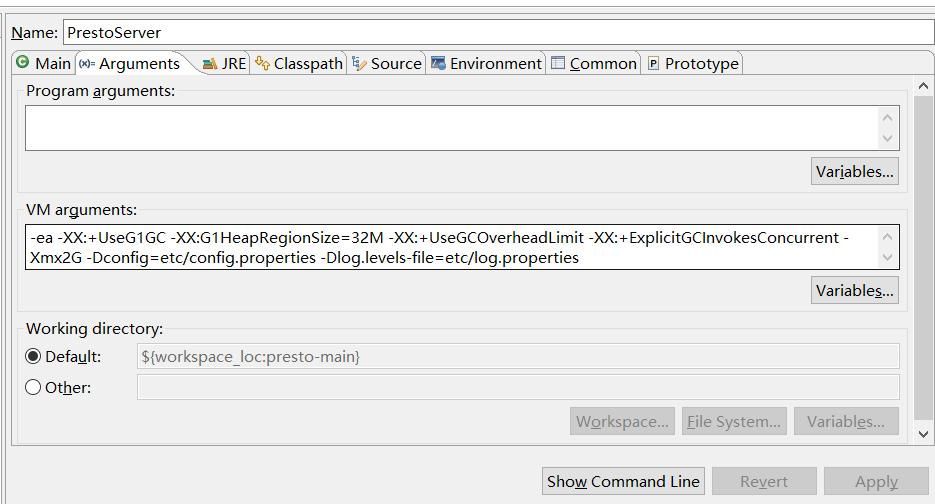Click inside VM arguments text area
This screenshot has height=504, width=935.
tap(452, 247)
